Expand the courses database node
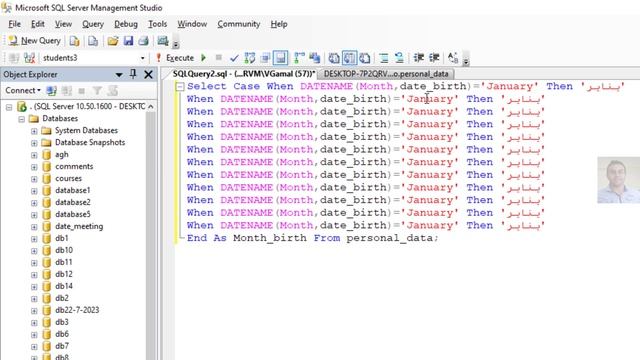This screenshot has height=360, width=640. click(x=34, y=179)
